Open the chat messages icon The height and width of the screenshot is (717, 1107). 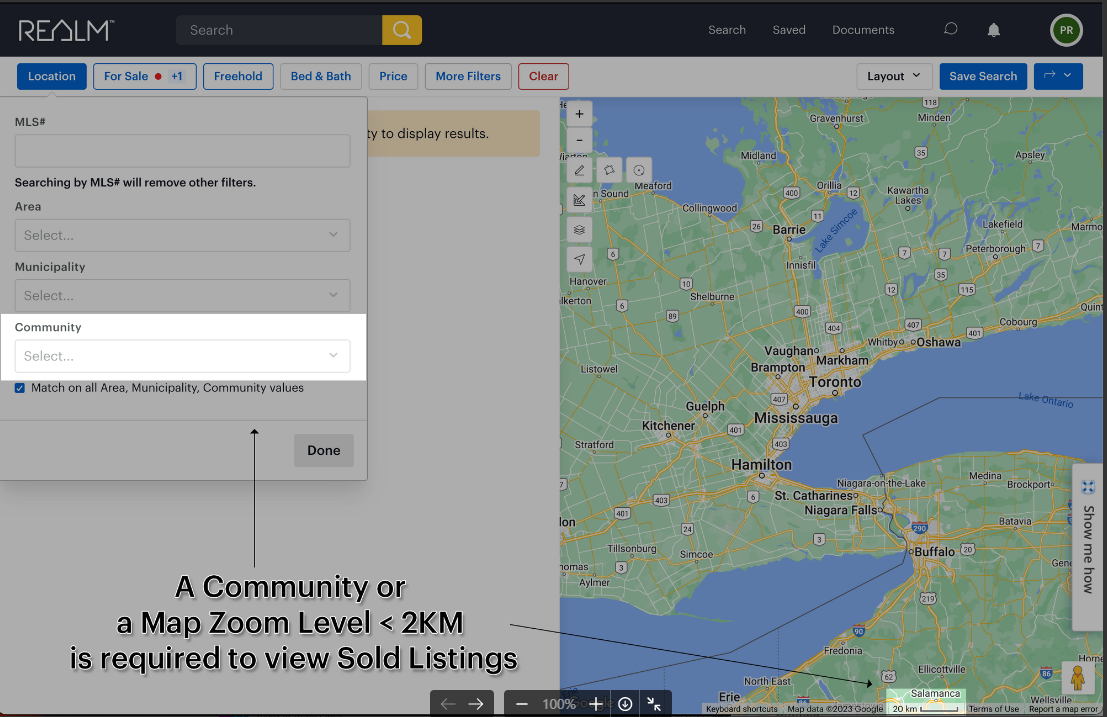pyautogui.click(x=950, y=30)
